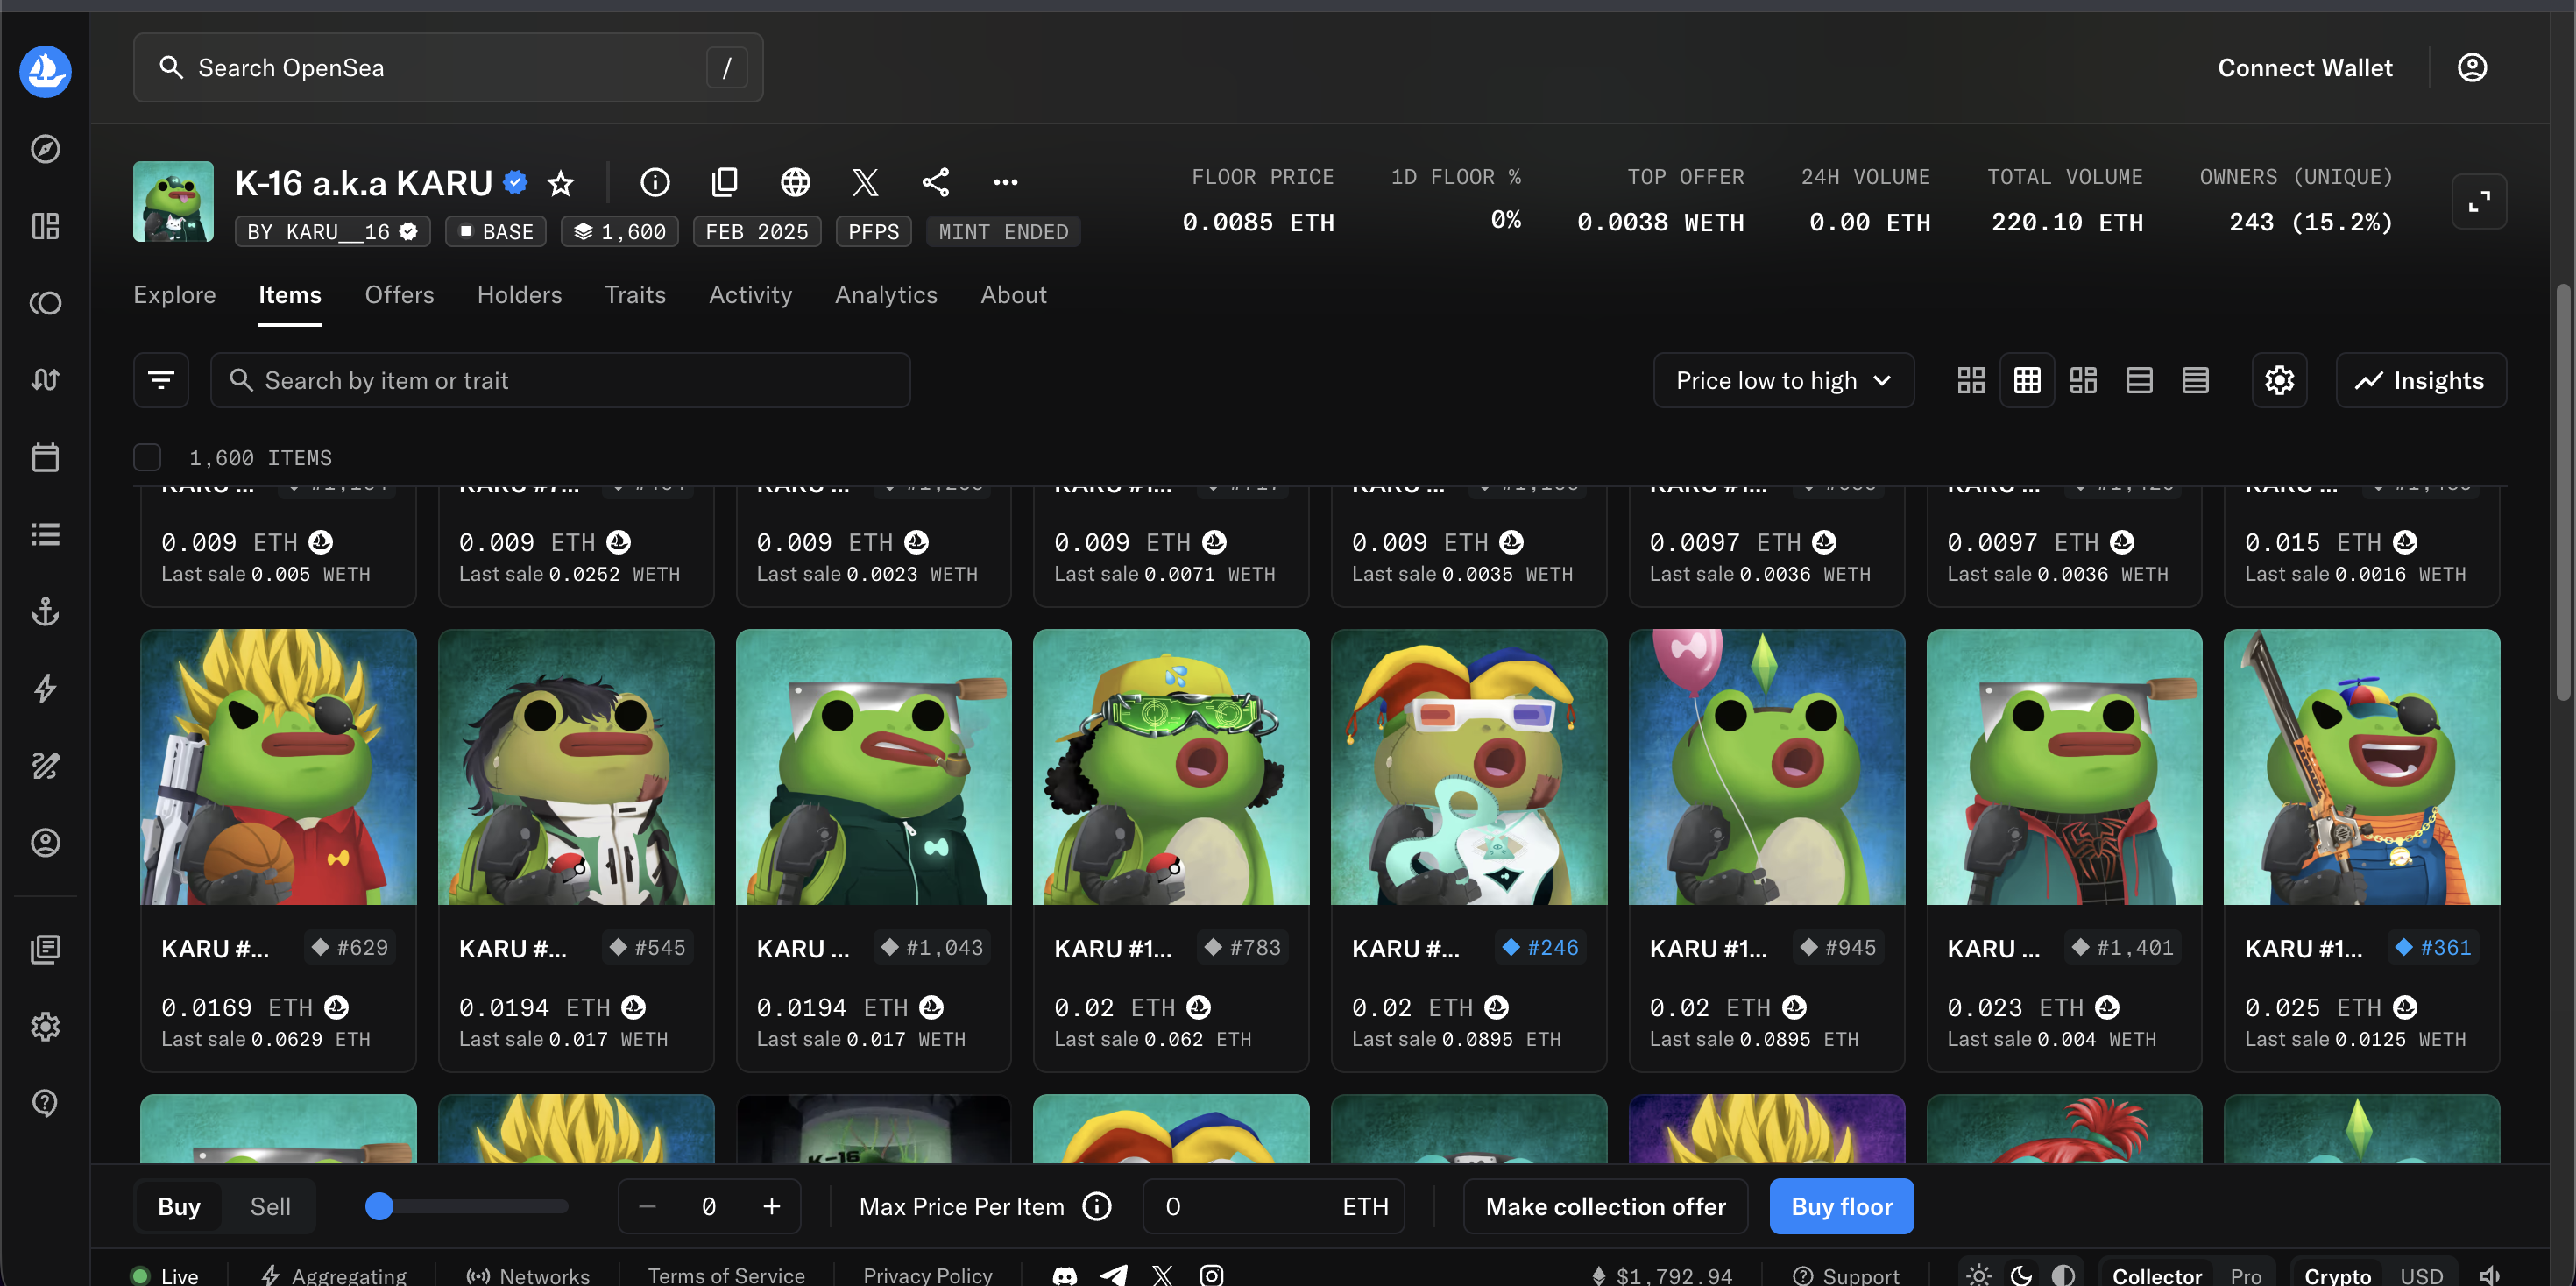This screenshot has width=2576, height=1286.
Task: Expand the filters panel button
Action: 161,380
